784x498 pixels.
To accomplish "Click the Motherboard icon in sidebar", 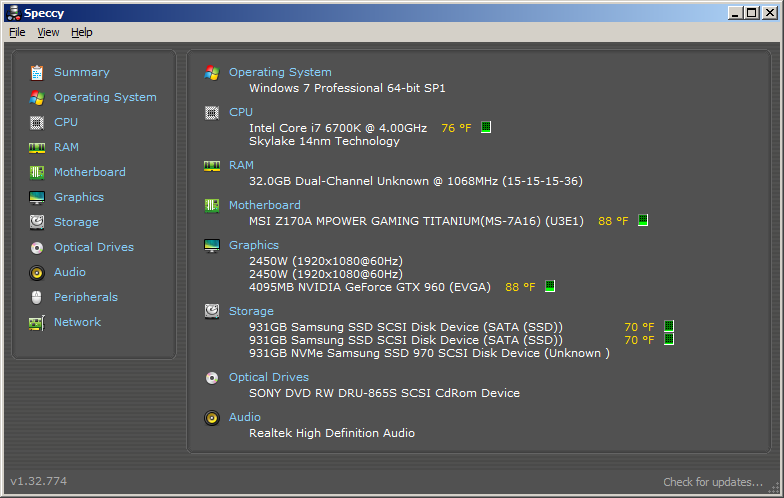I will point(37,172).
